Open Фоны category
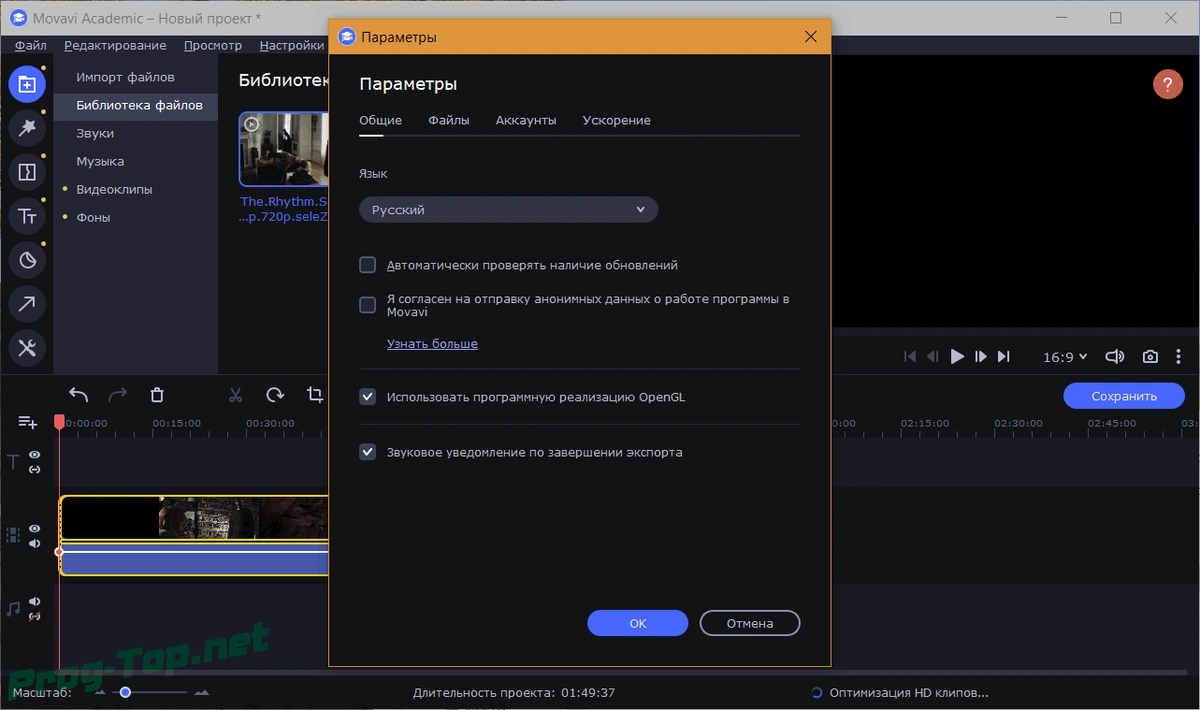 click(93, 217)
